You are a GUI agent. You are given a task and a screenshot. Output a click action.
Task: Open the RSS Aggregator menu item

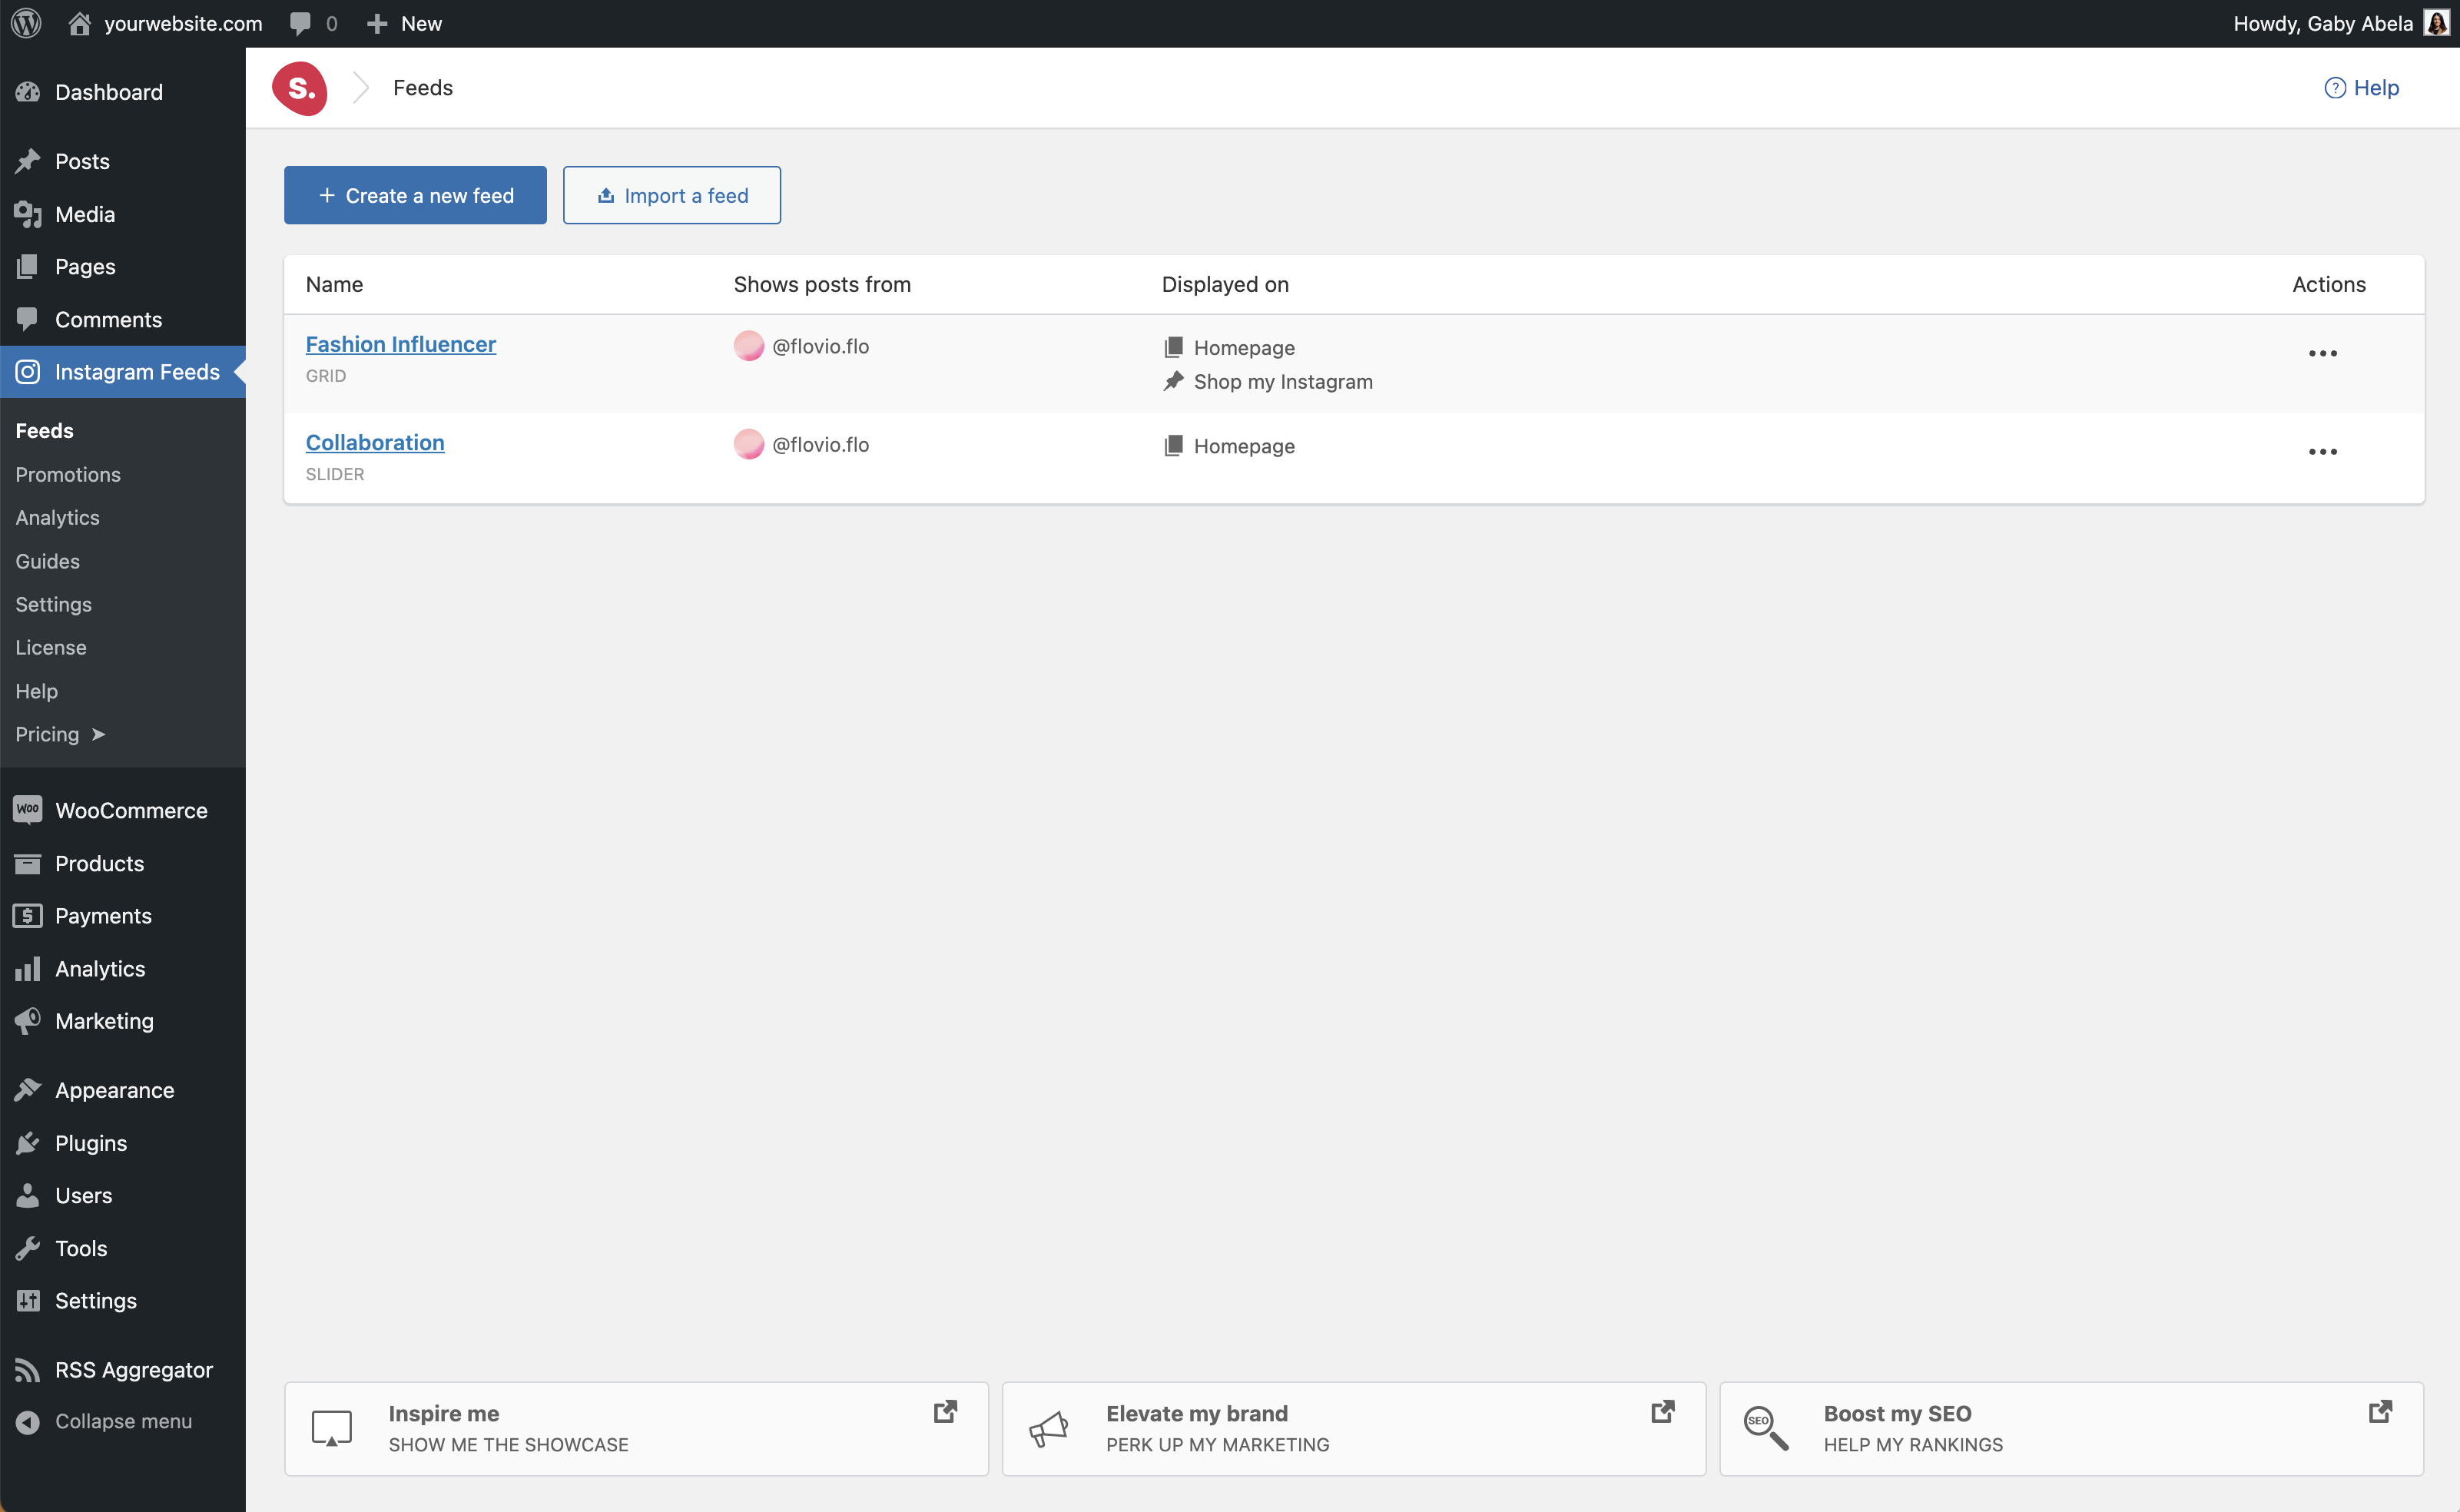(x=132, y=1369)
